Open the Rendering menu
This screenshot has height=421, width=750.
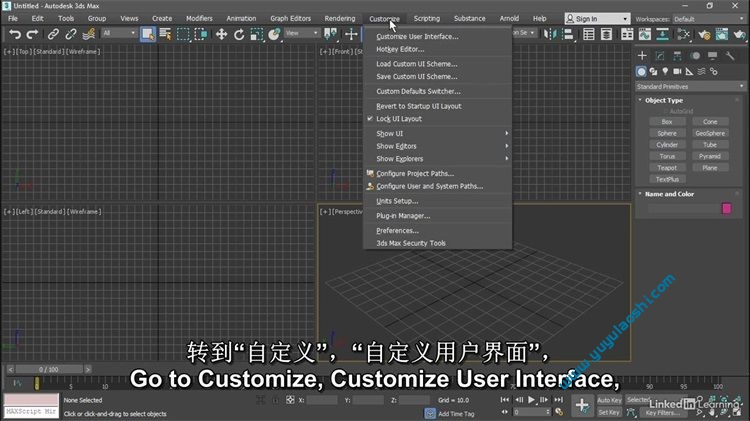(340, 18)
